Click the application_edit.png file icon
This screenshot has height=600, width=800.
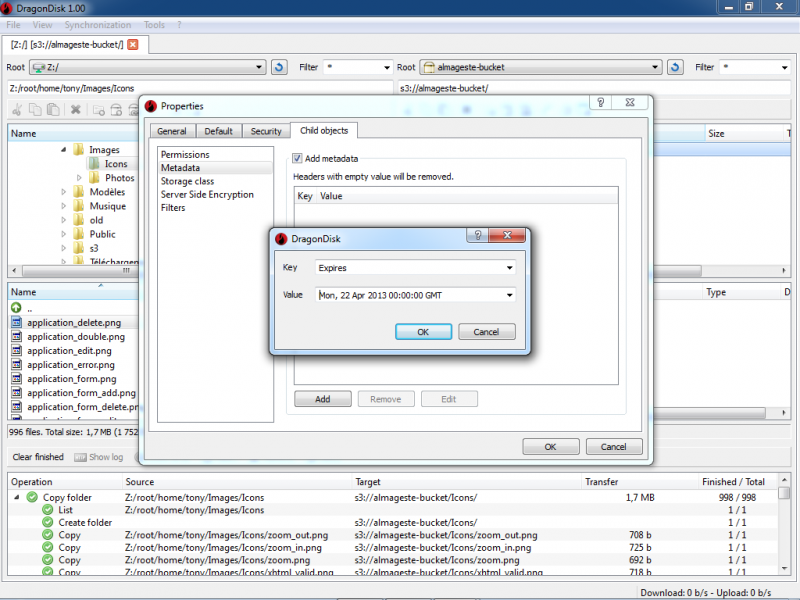pyautogui.click(x=16, y=351)
